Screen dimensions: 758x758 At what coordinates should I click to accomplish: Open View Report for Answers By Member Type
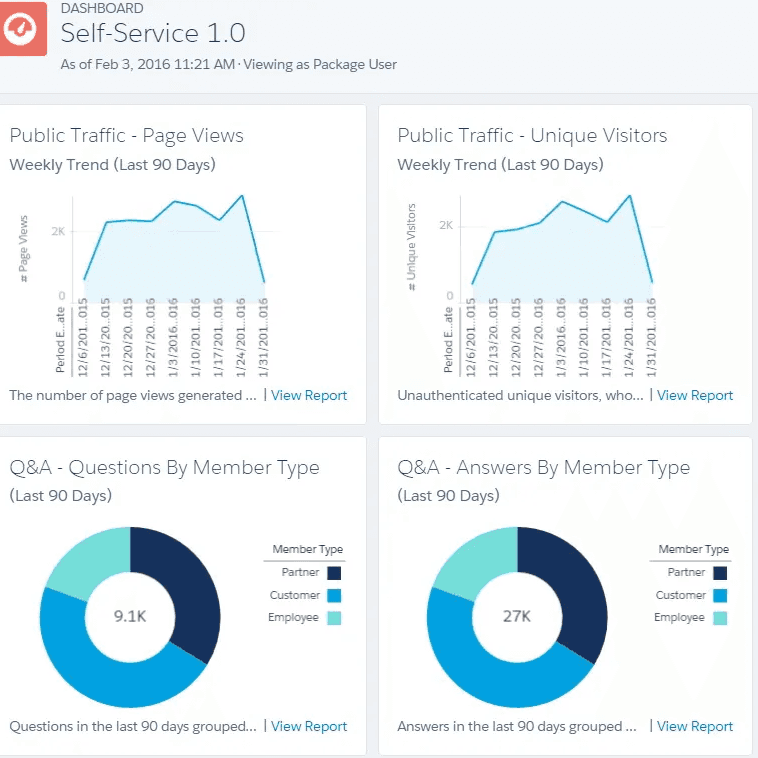click(695, 726)
